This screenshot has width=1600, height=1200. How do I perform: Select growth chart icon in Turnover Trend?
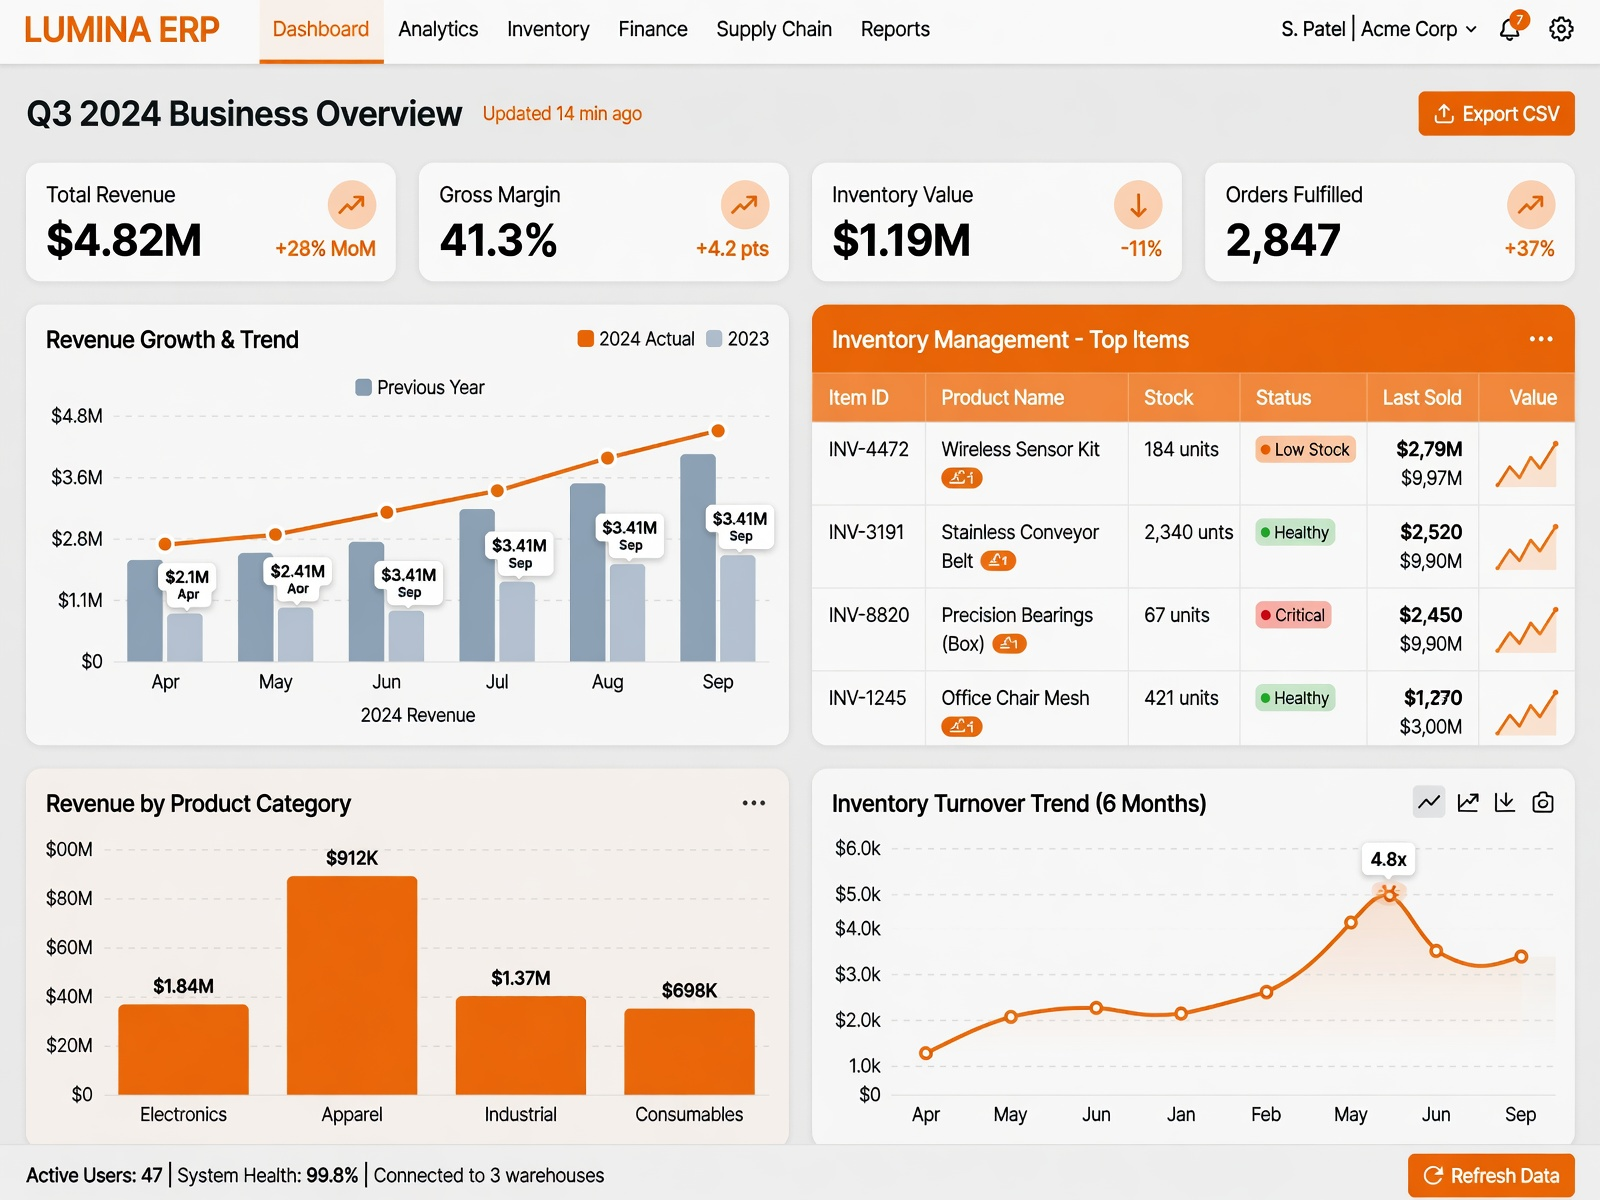click(x=1468, y=802)
